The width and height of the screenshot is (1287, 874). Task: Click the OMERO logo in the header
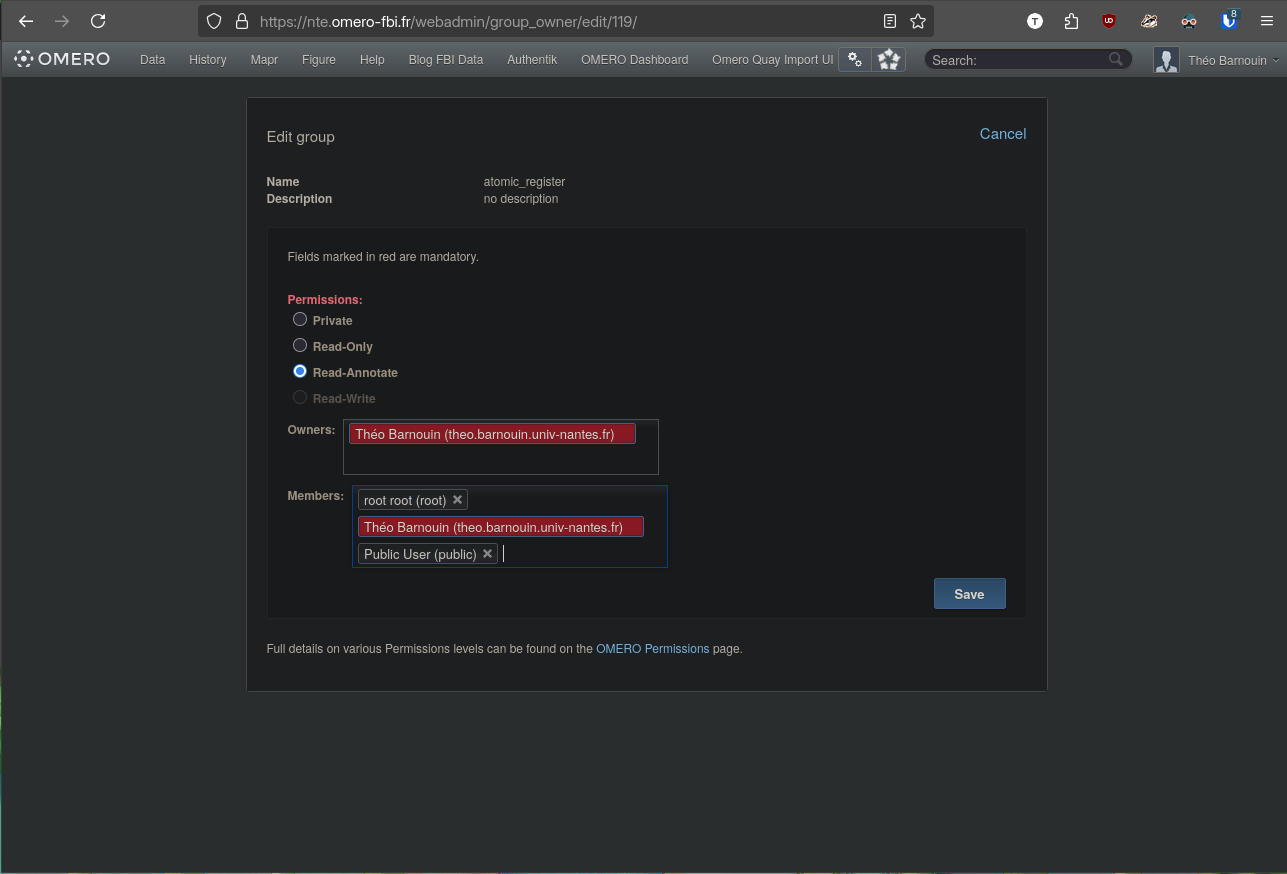tap(62, 59)
